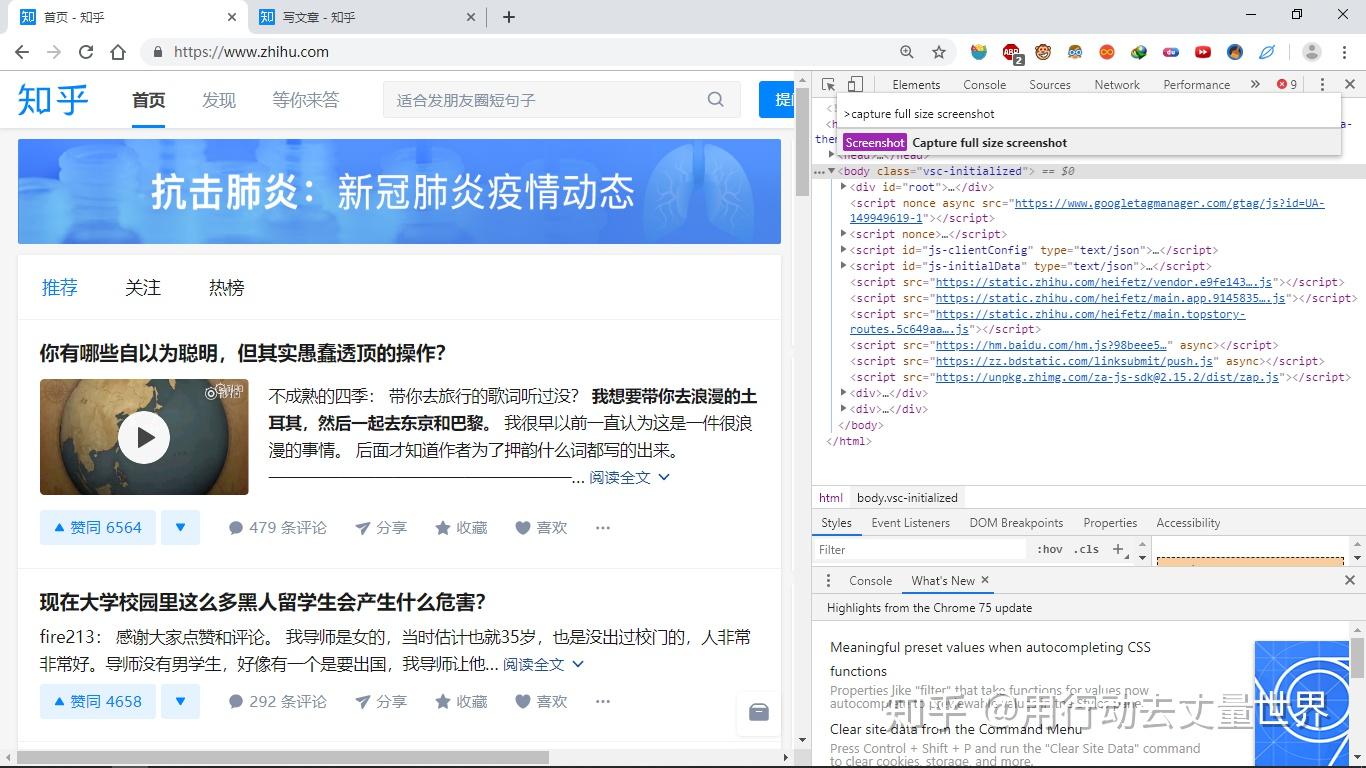Viewport: 1366px width, 768px height.
Task: Open more options dots on first answer
Action: [x=603, y=527]
